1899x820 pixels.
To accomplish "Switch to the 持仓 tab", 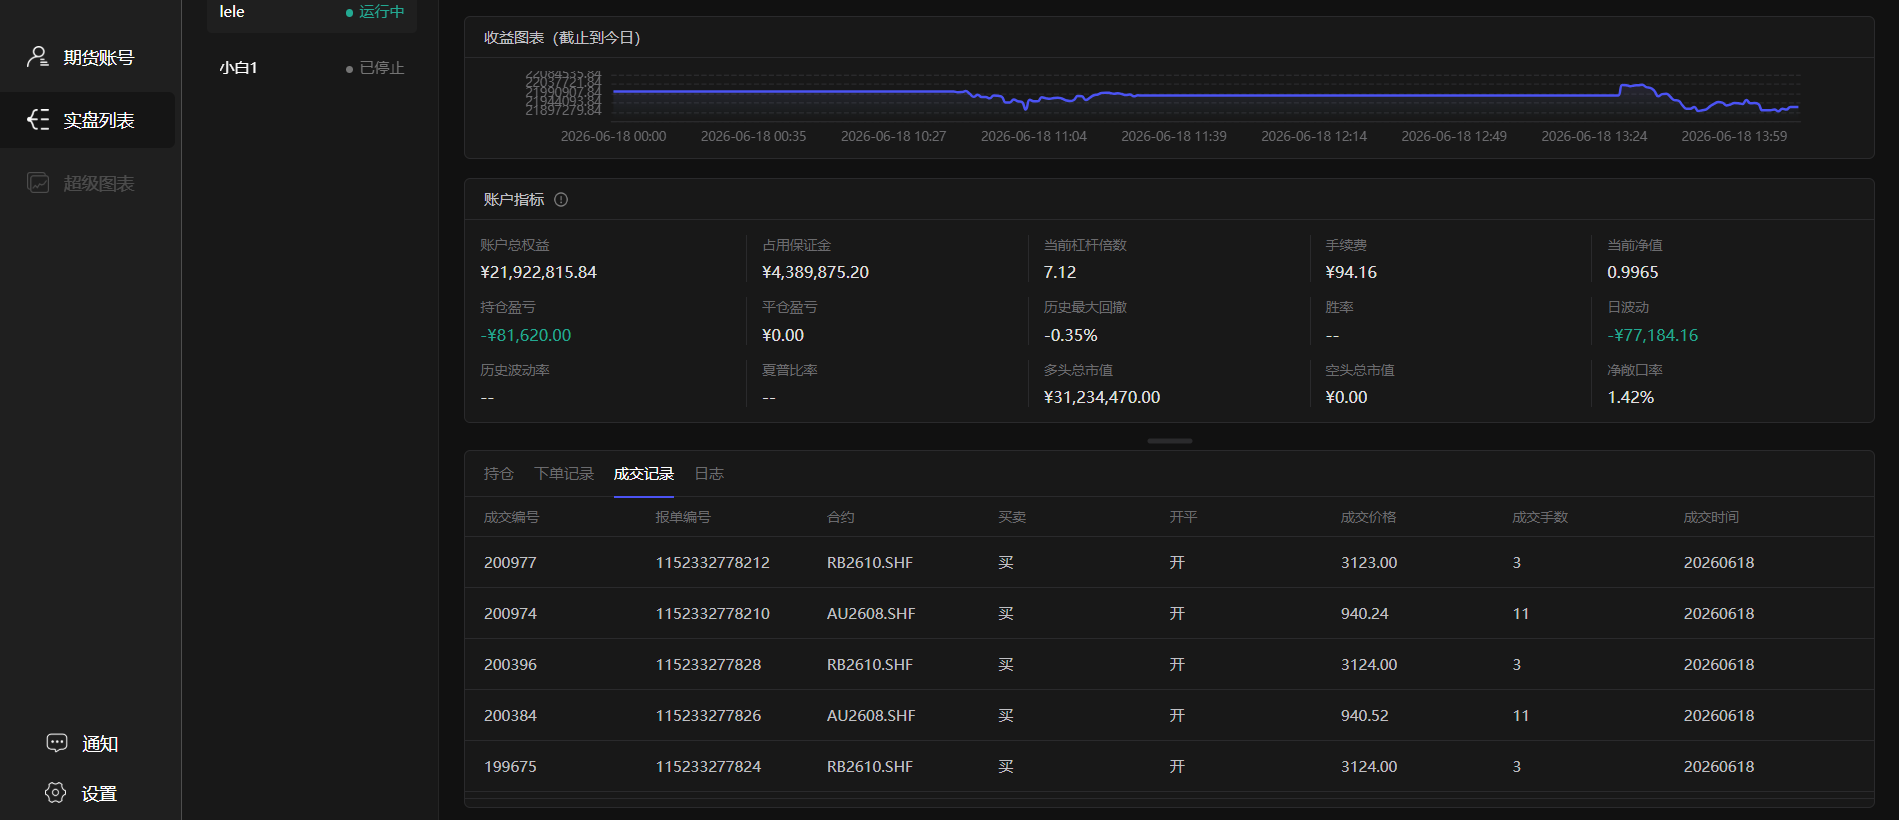I will (498, 473).
